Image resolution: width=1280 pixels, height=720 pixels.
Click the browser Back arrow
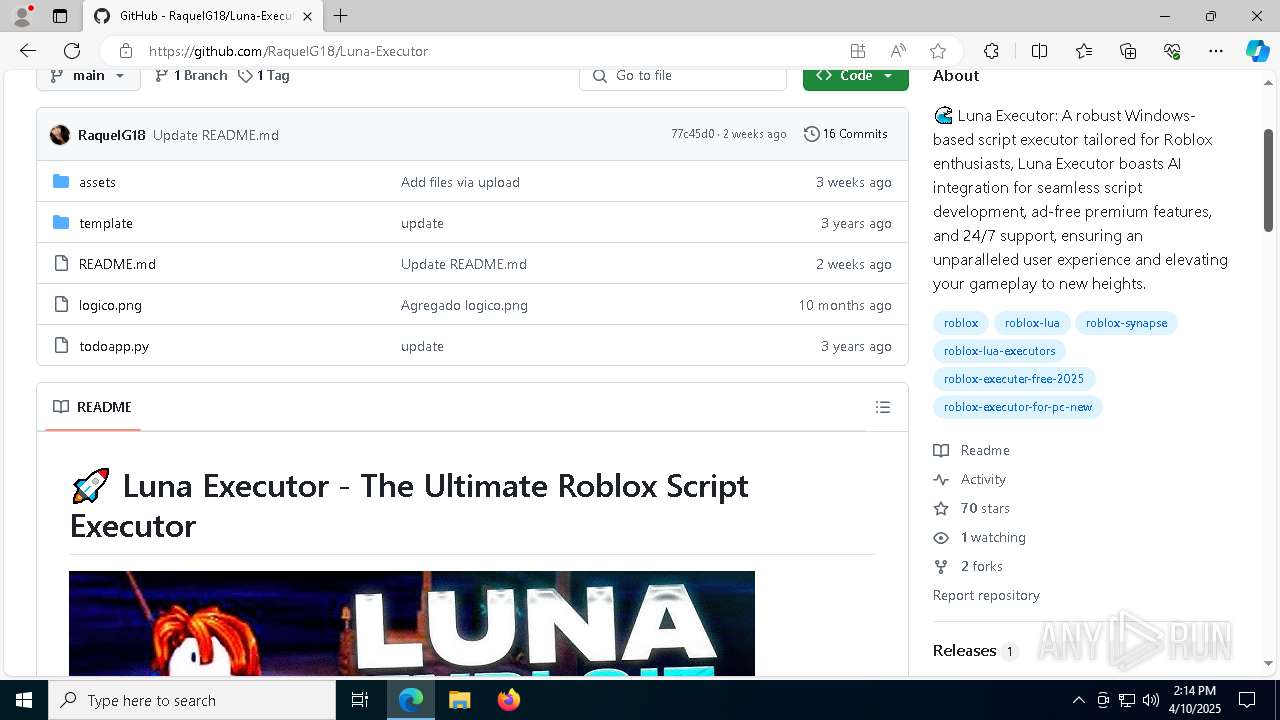pyautogui.click(x=28, y=51)
